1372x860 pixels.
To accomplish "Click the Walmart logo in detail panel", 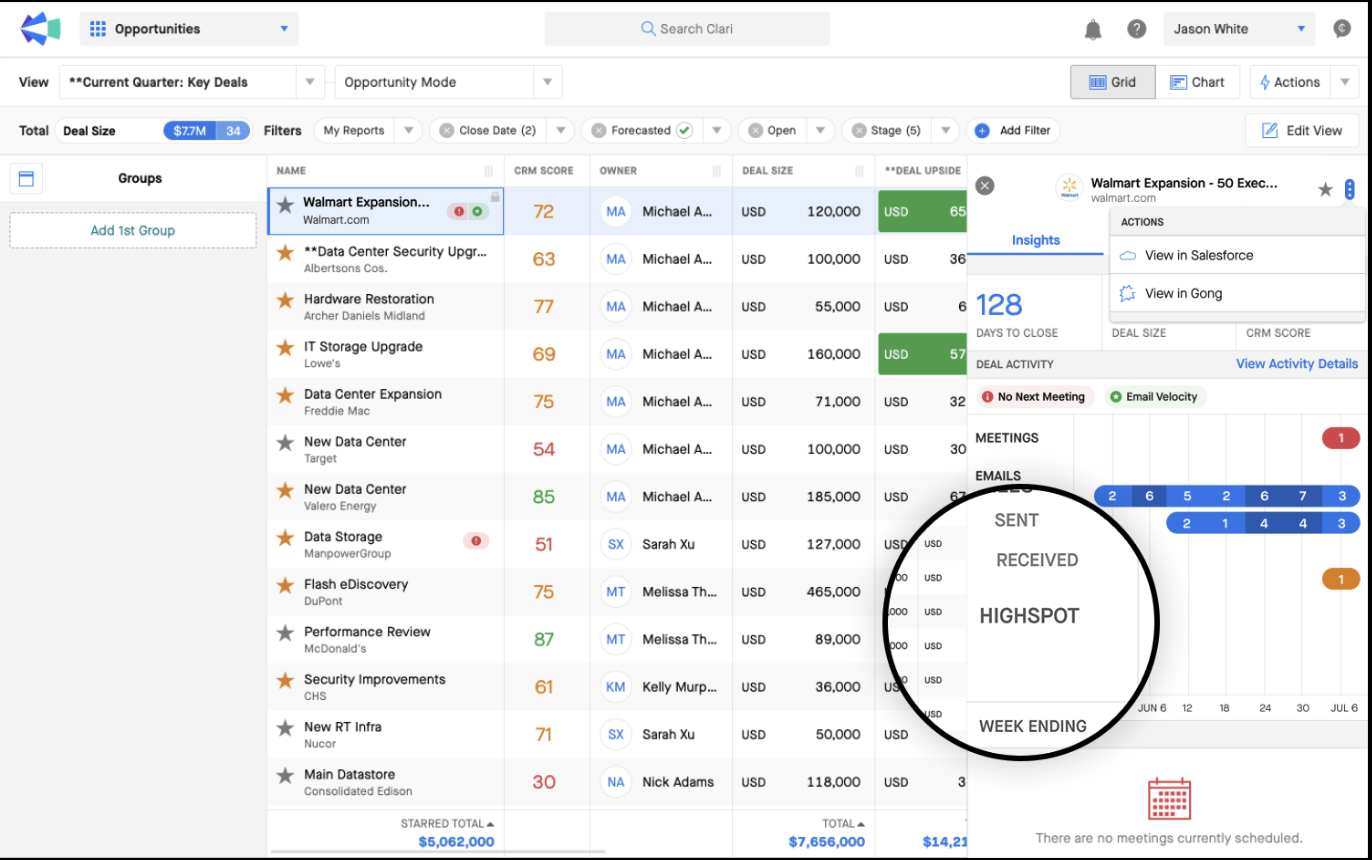I will tap(1070, 188).
